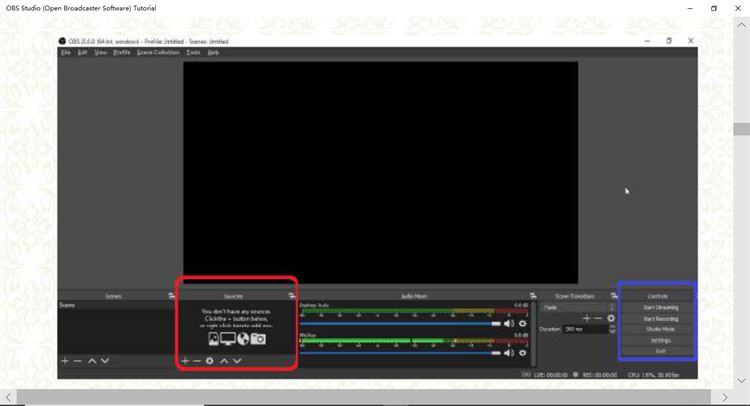Move scene down in Scenes panel
The height and width of the screenshot is (406, 750).
click(105, 361)
